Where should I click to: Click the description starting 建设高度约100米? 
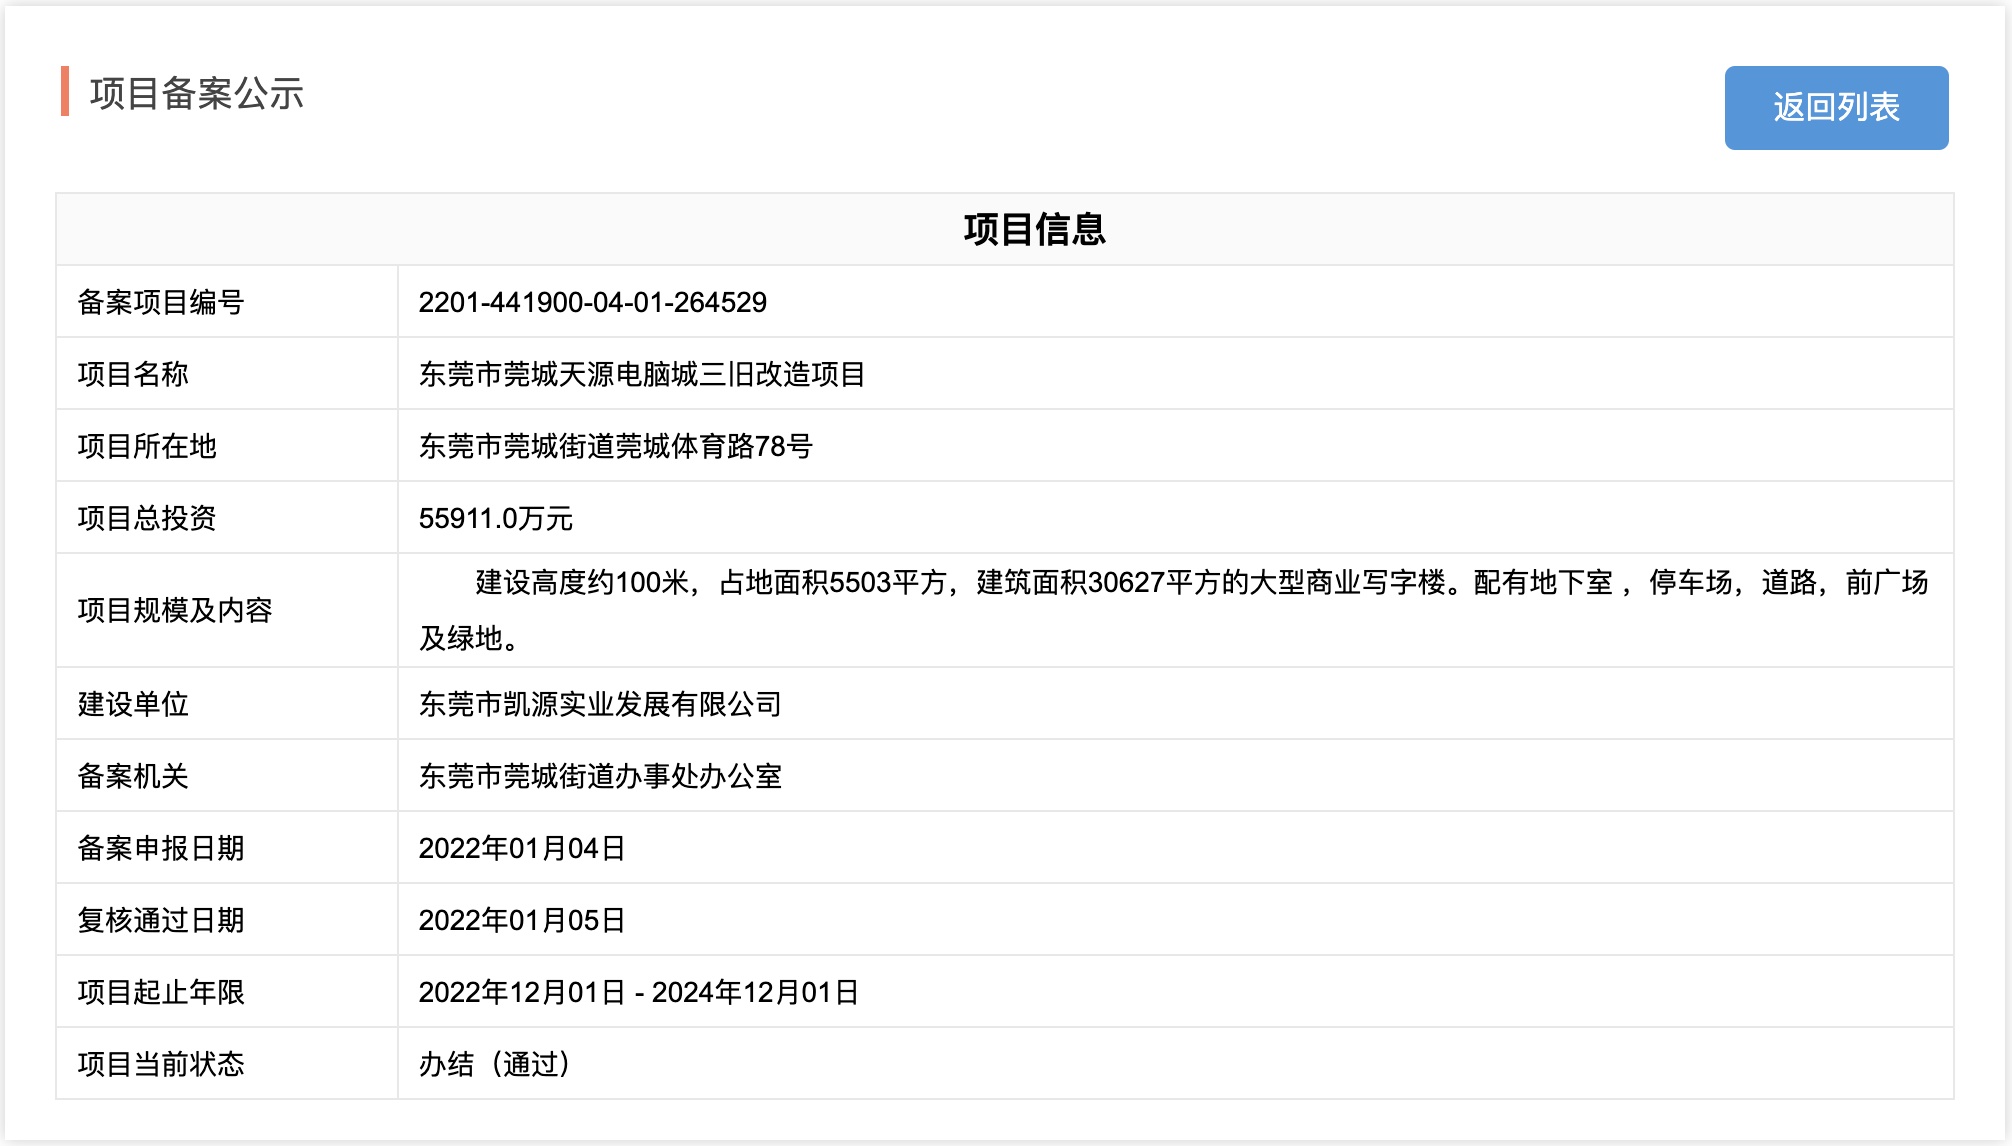click(x=1174, y=610)
